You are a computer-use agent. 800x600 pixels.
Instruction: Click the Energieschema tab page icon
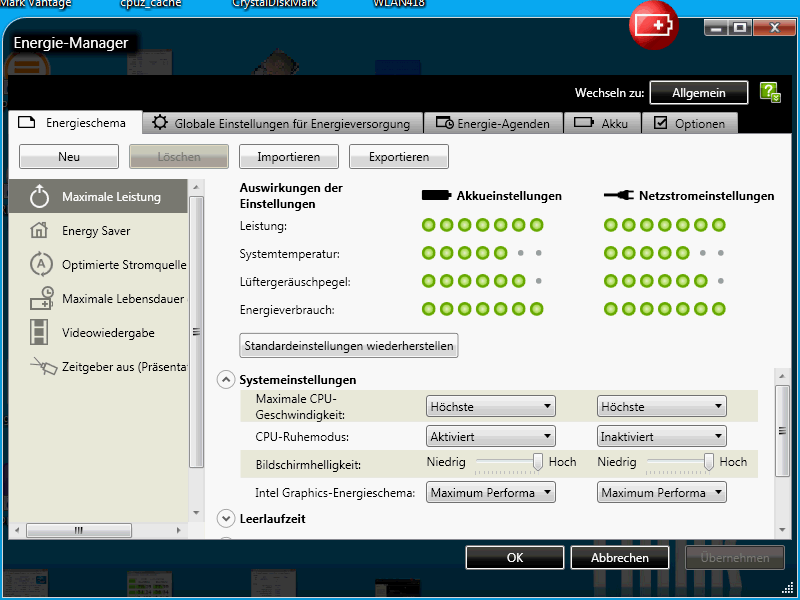coord(27,122)
